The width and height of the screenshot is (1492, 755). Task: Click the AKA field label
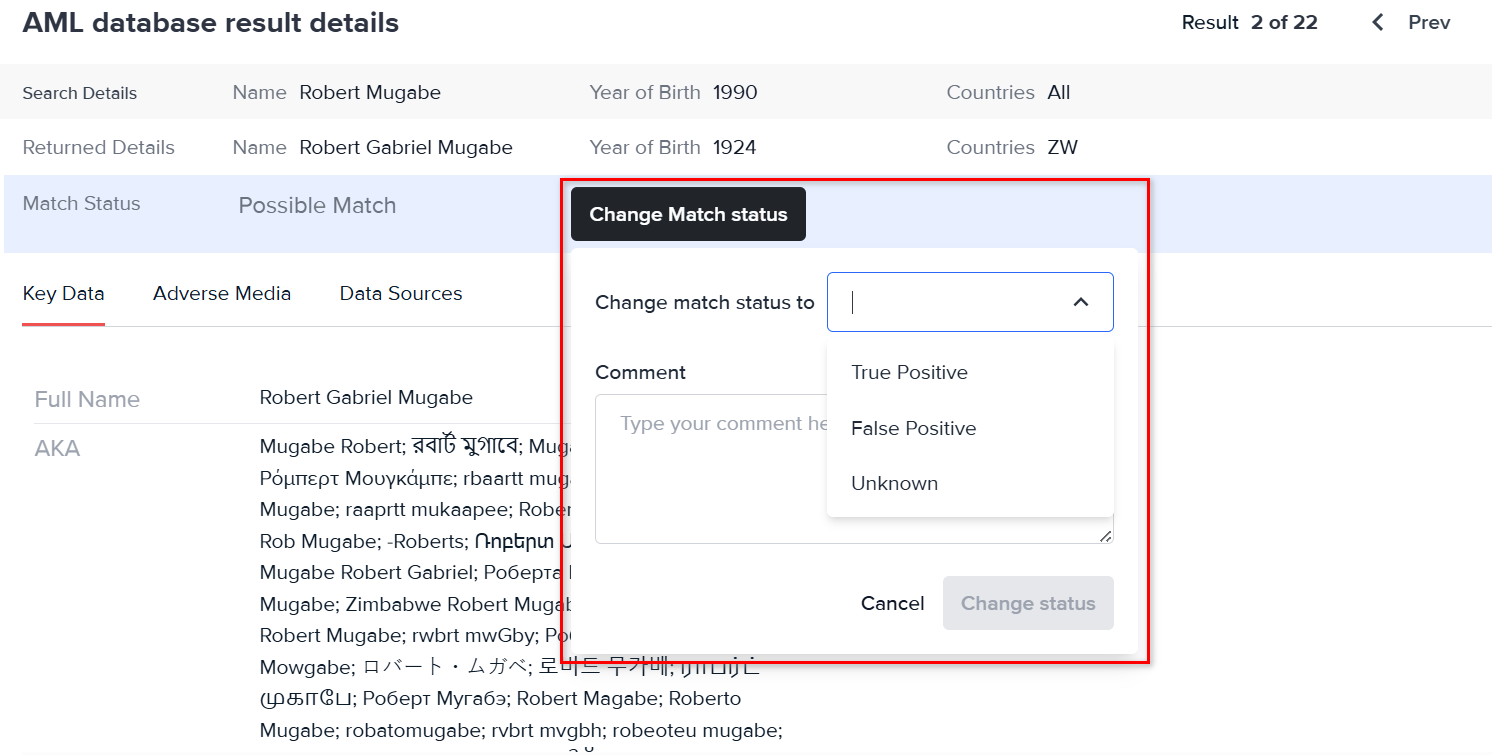point(57,448)
